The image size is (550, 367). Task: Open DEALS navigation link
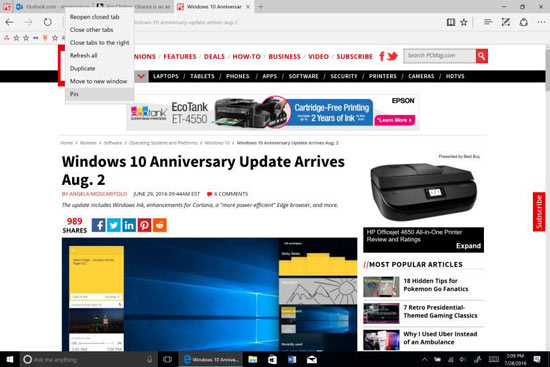(214, 56)
